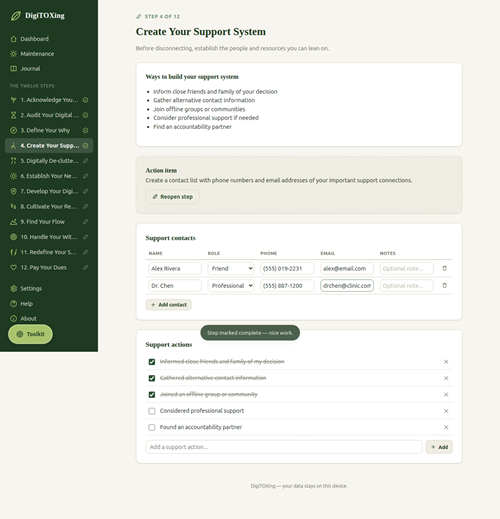The width and height of the screenshot is (500, 519).
Task: Open the Friend role dropdown
Action: [x=231, y=269]
